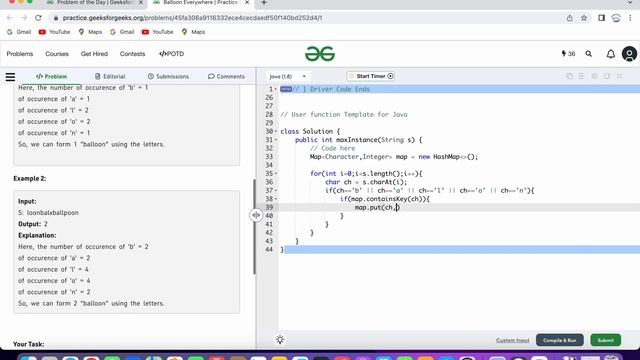Reload the browser page
640x360 pixels.
click(38, 18)
